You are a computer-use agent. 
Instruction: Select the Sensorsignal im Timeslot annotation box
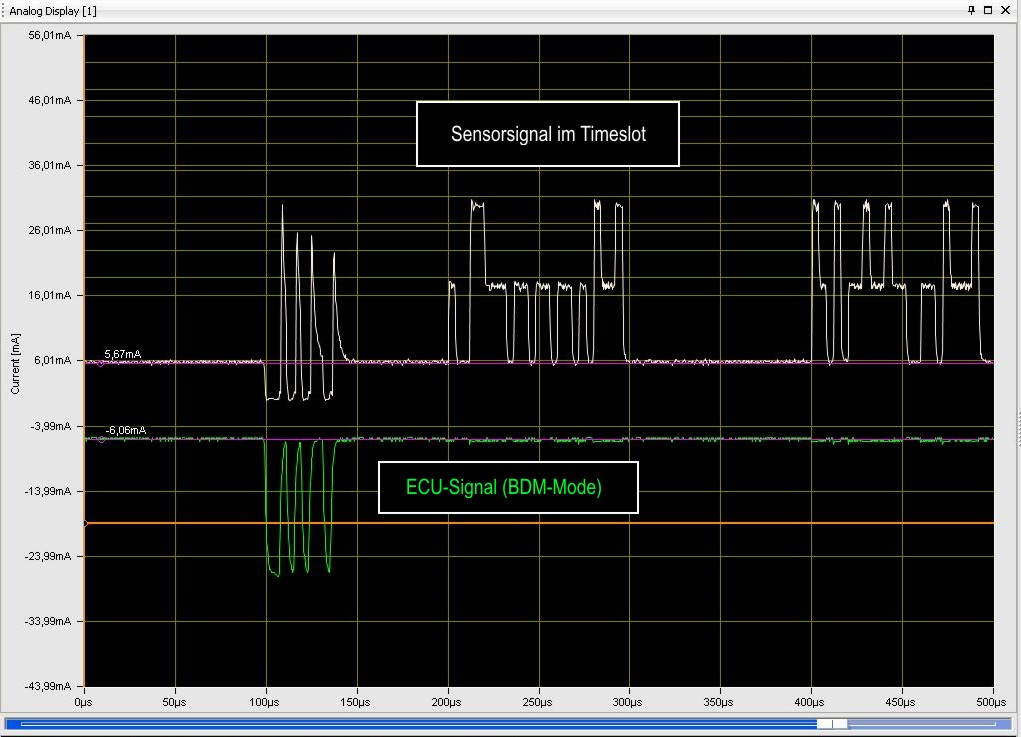tap(548, 134)
